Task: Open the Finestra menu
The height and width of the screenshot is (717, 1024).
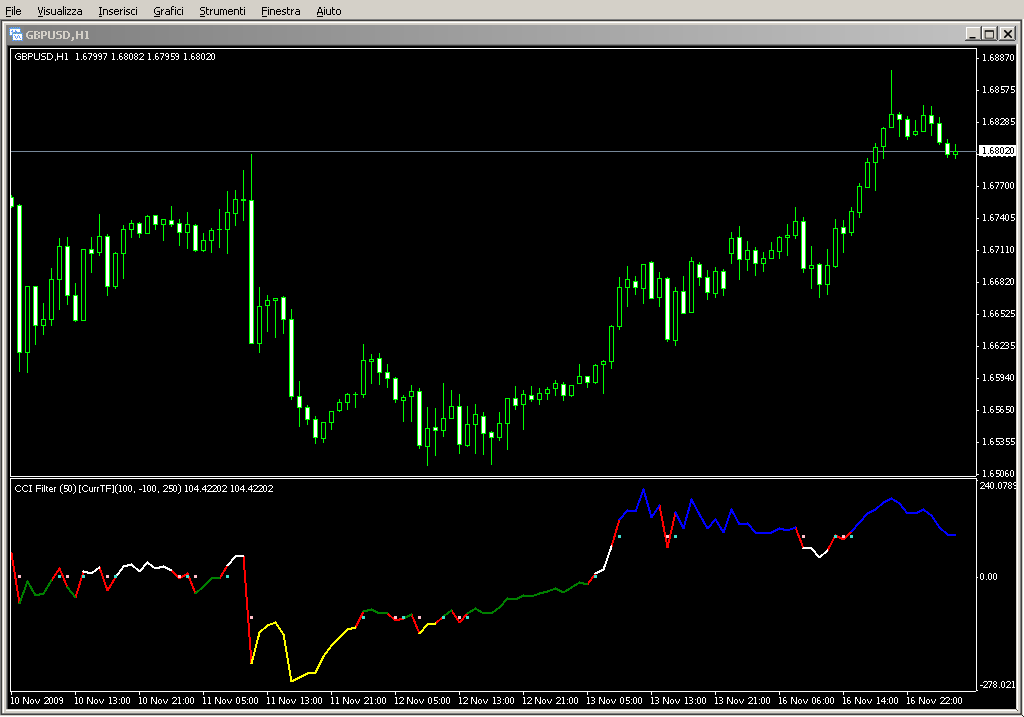Action: (x=280, y=11)
